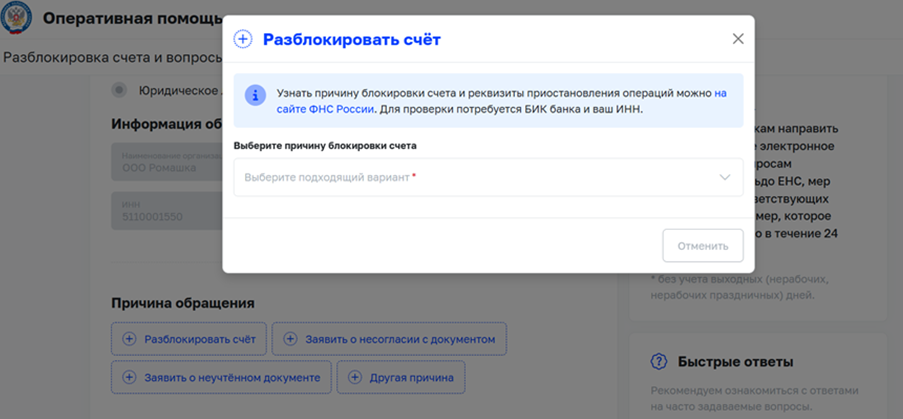Click the plus icon on Другая причина

pos(355,378)
